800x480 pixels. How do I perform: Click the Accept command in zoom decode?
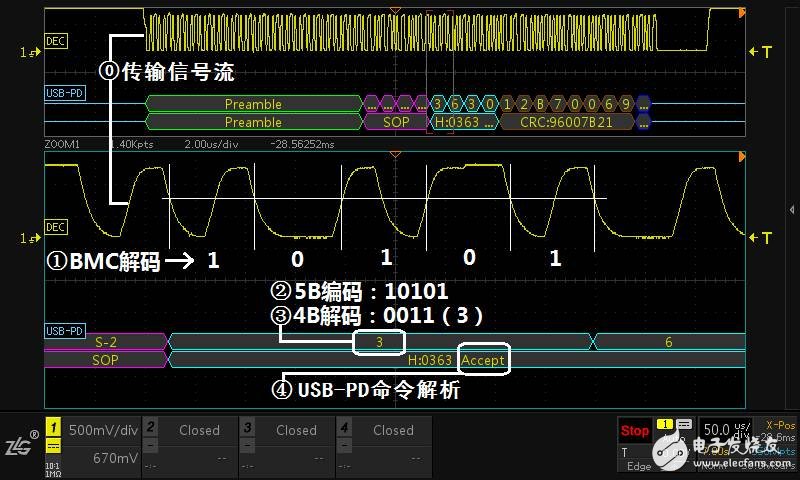[483, 360]
